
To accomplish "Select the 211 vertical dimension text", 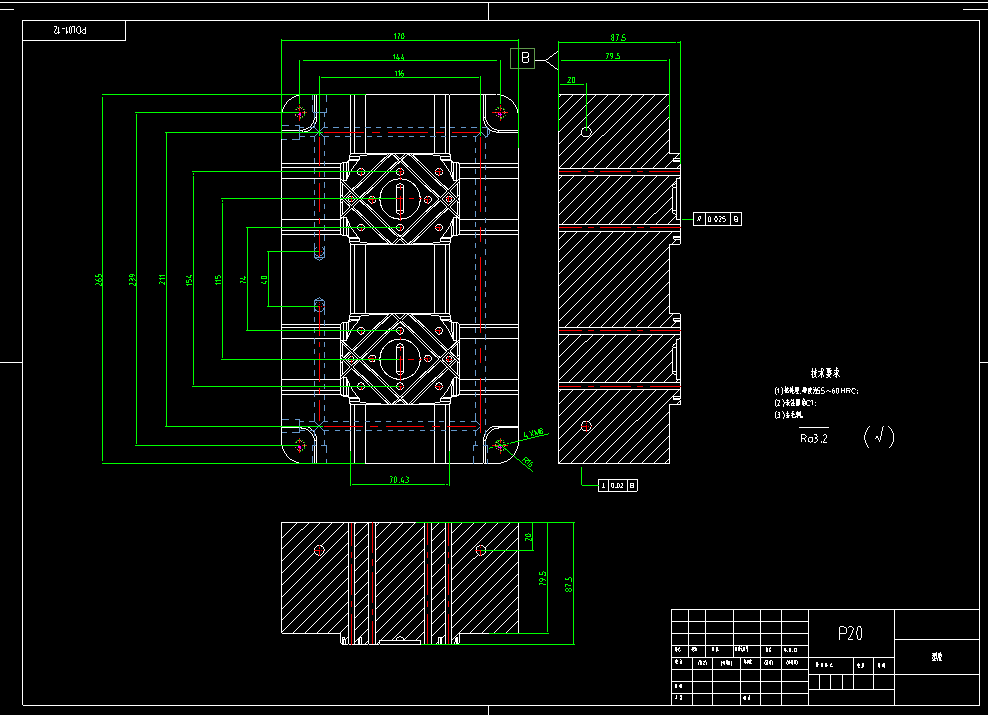I will [x=163, y=280].
